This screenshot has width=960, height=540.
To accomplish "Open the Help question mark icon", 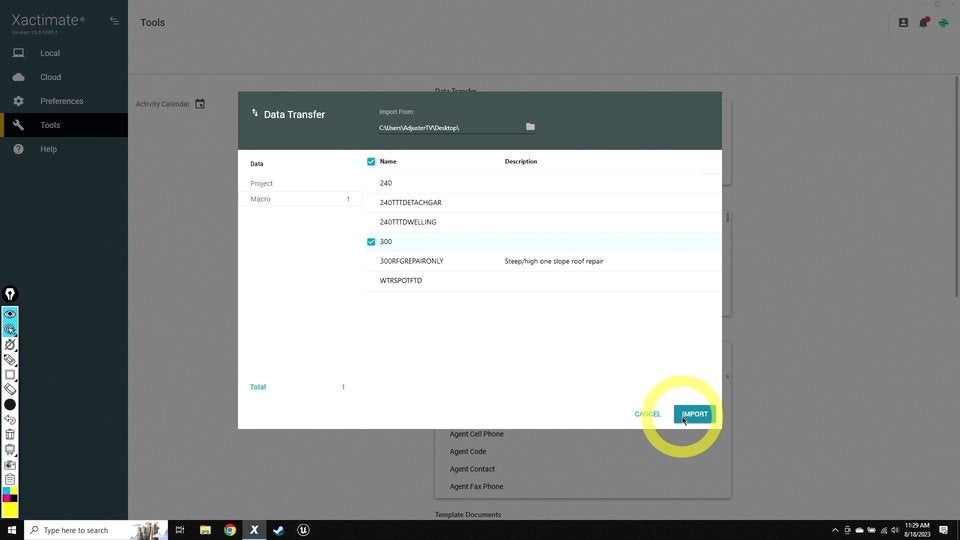I will coord(18,149).
